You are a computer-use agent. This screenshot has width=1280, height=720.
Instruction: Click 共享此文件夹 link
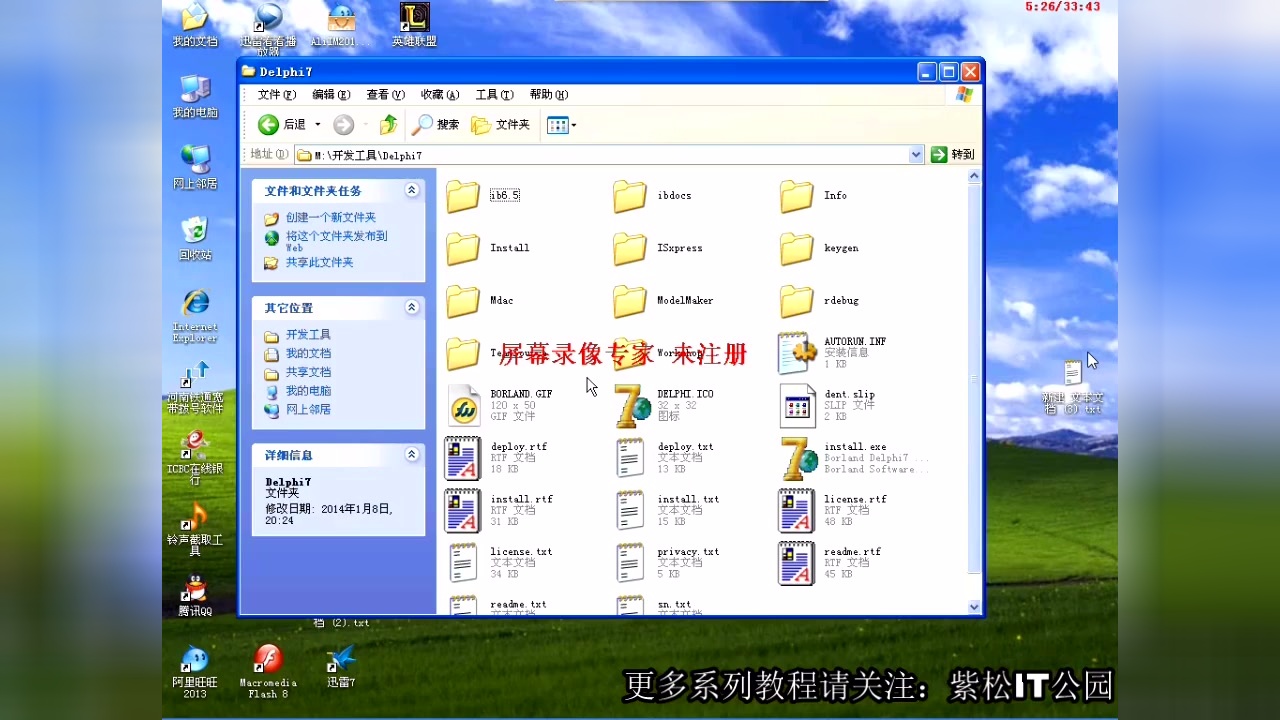point(319,263)
